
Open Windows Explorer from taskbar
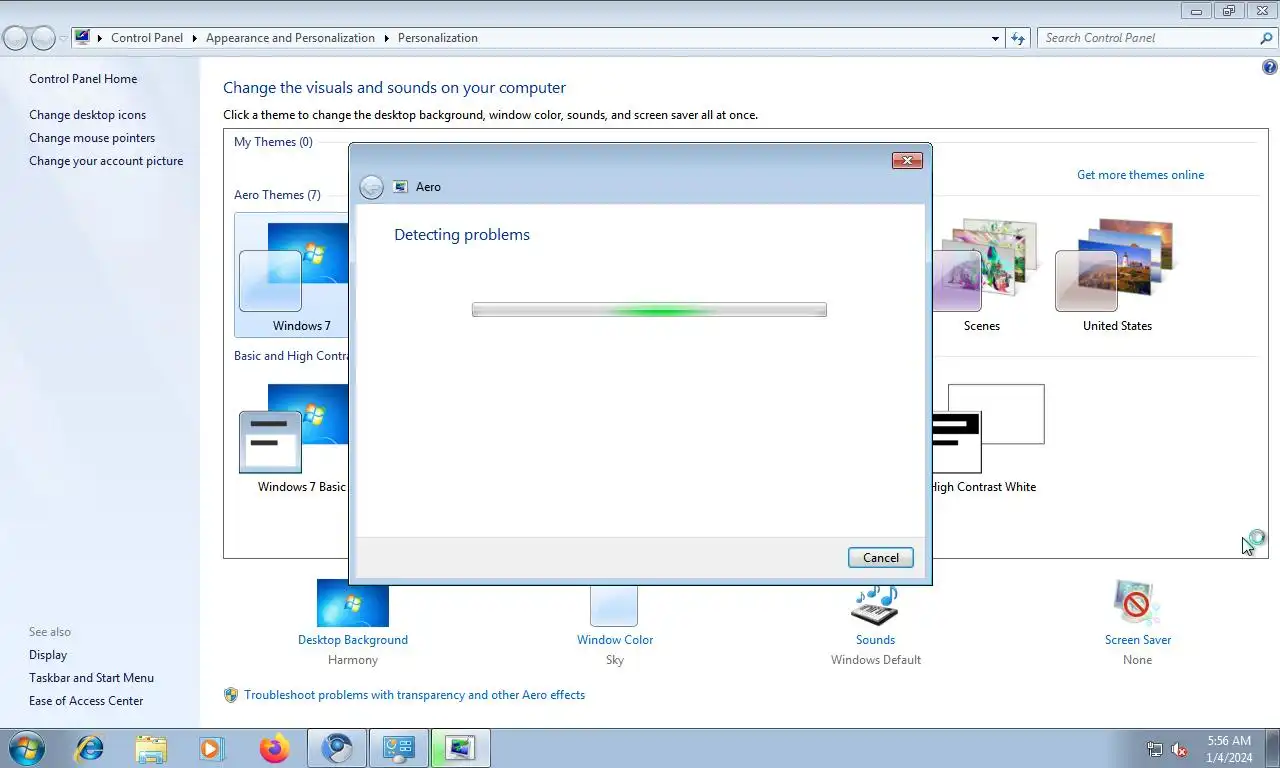151,748
